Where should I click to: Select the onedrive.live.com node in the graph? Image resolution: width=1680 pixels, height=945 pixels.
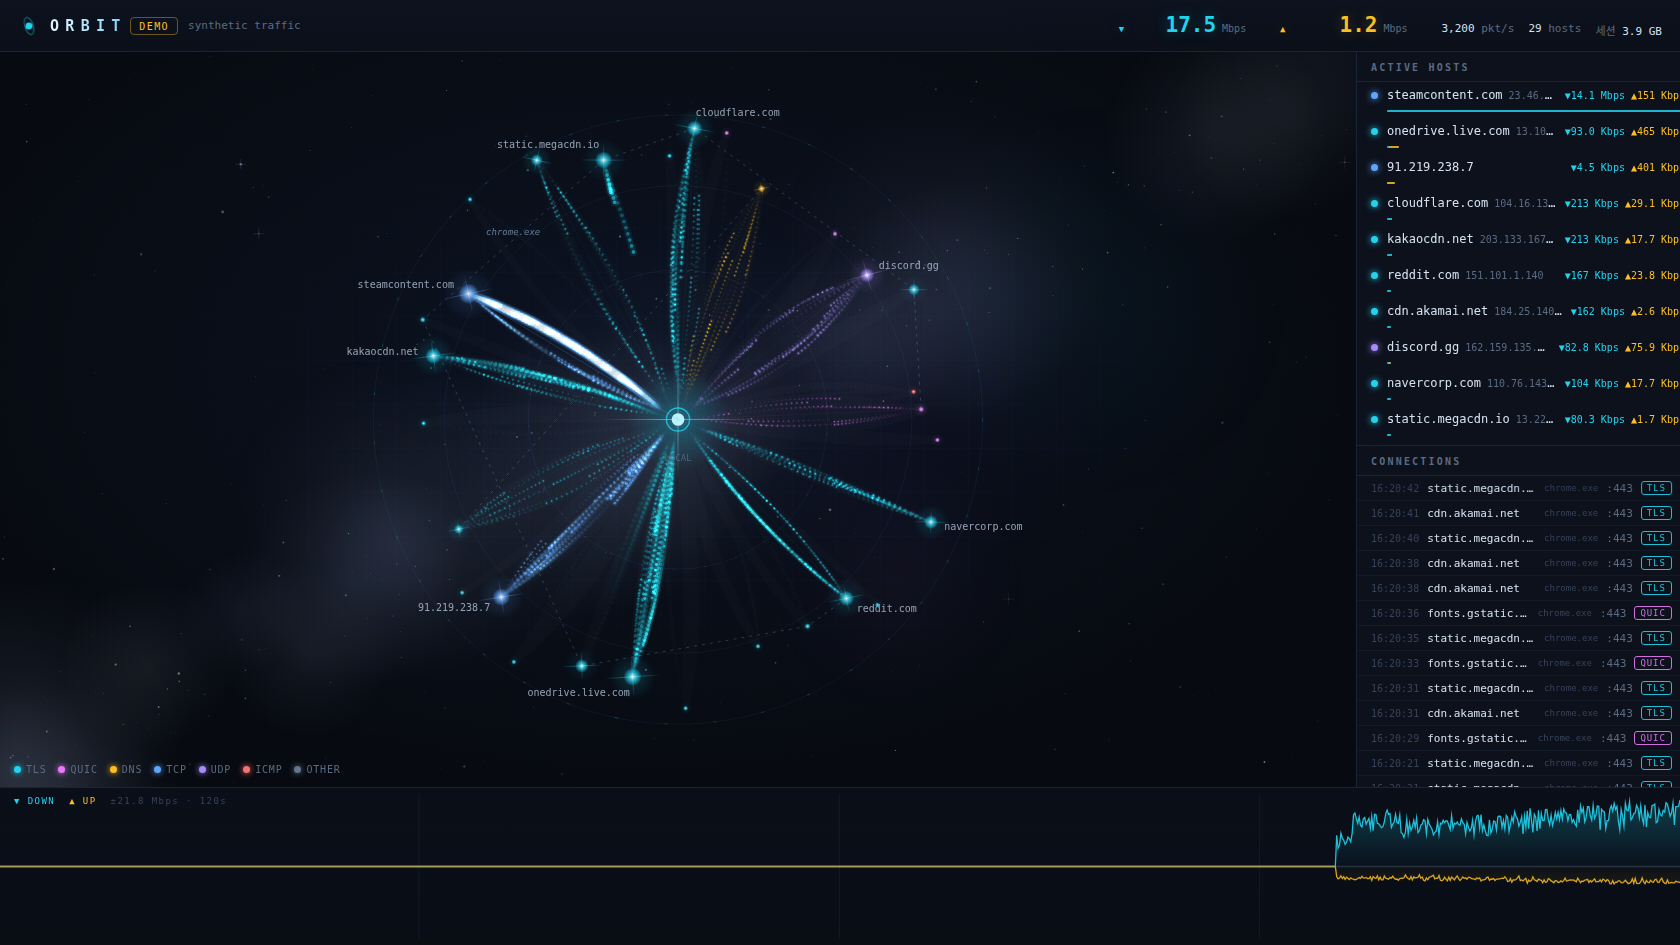(x=632, y=677)
